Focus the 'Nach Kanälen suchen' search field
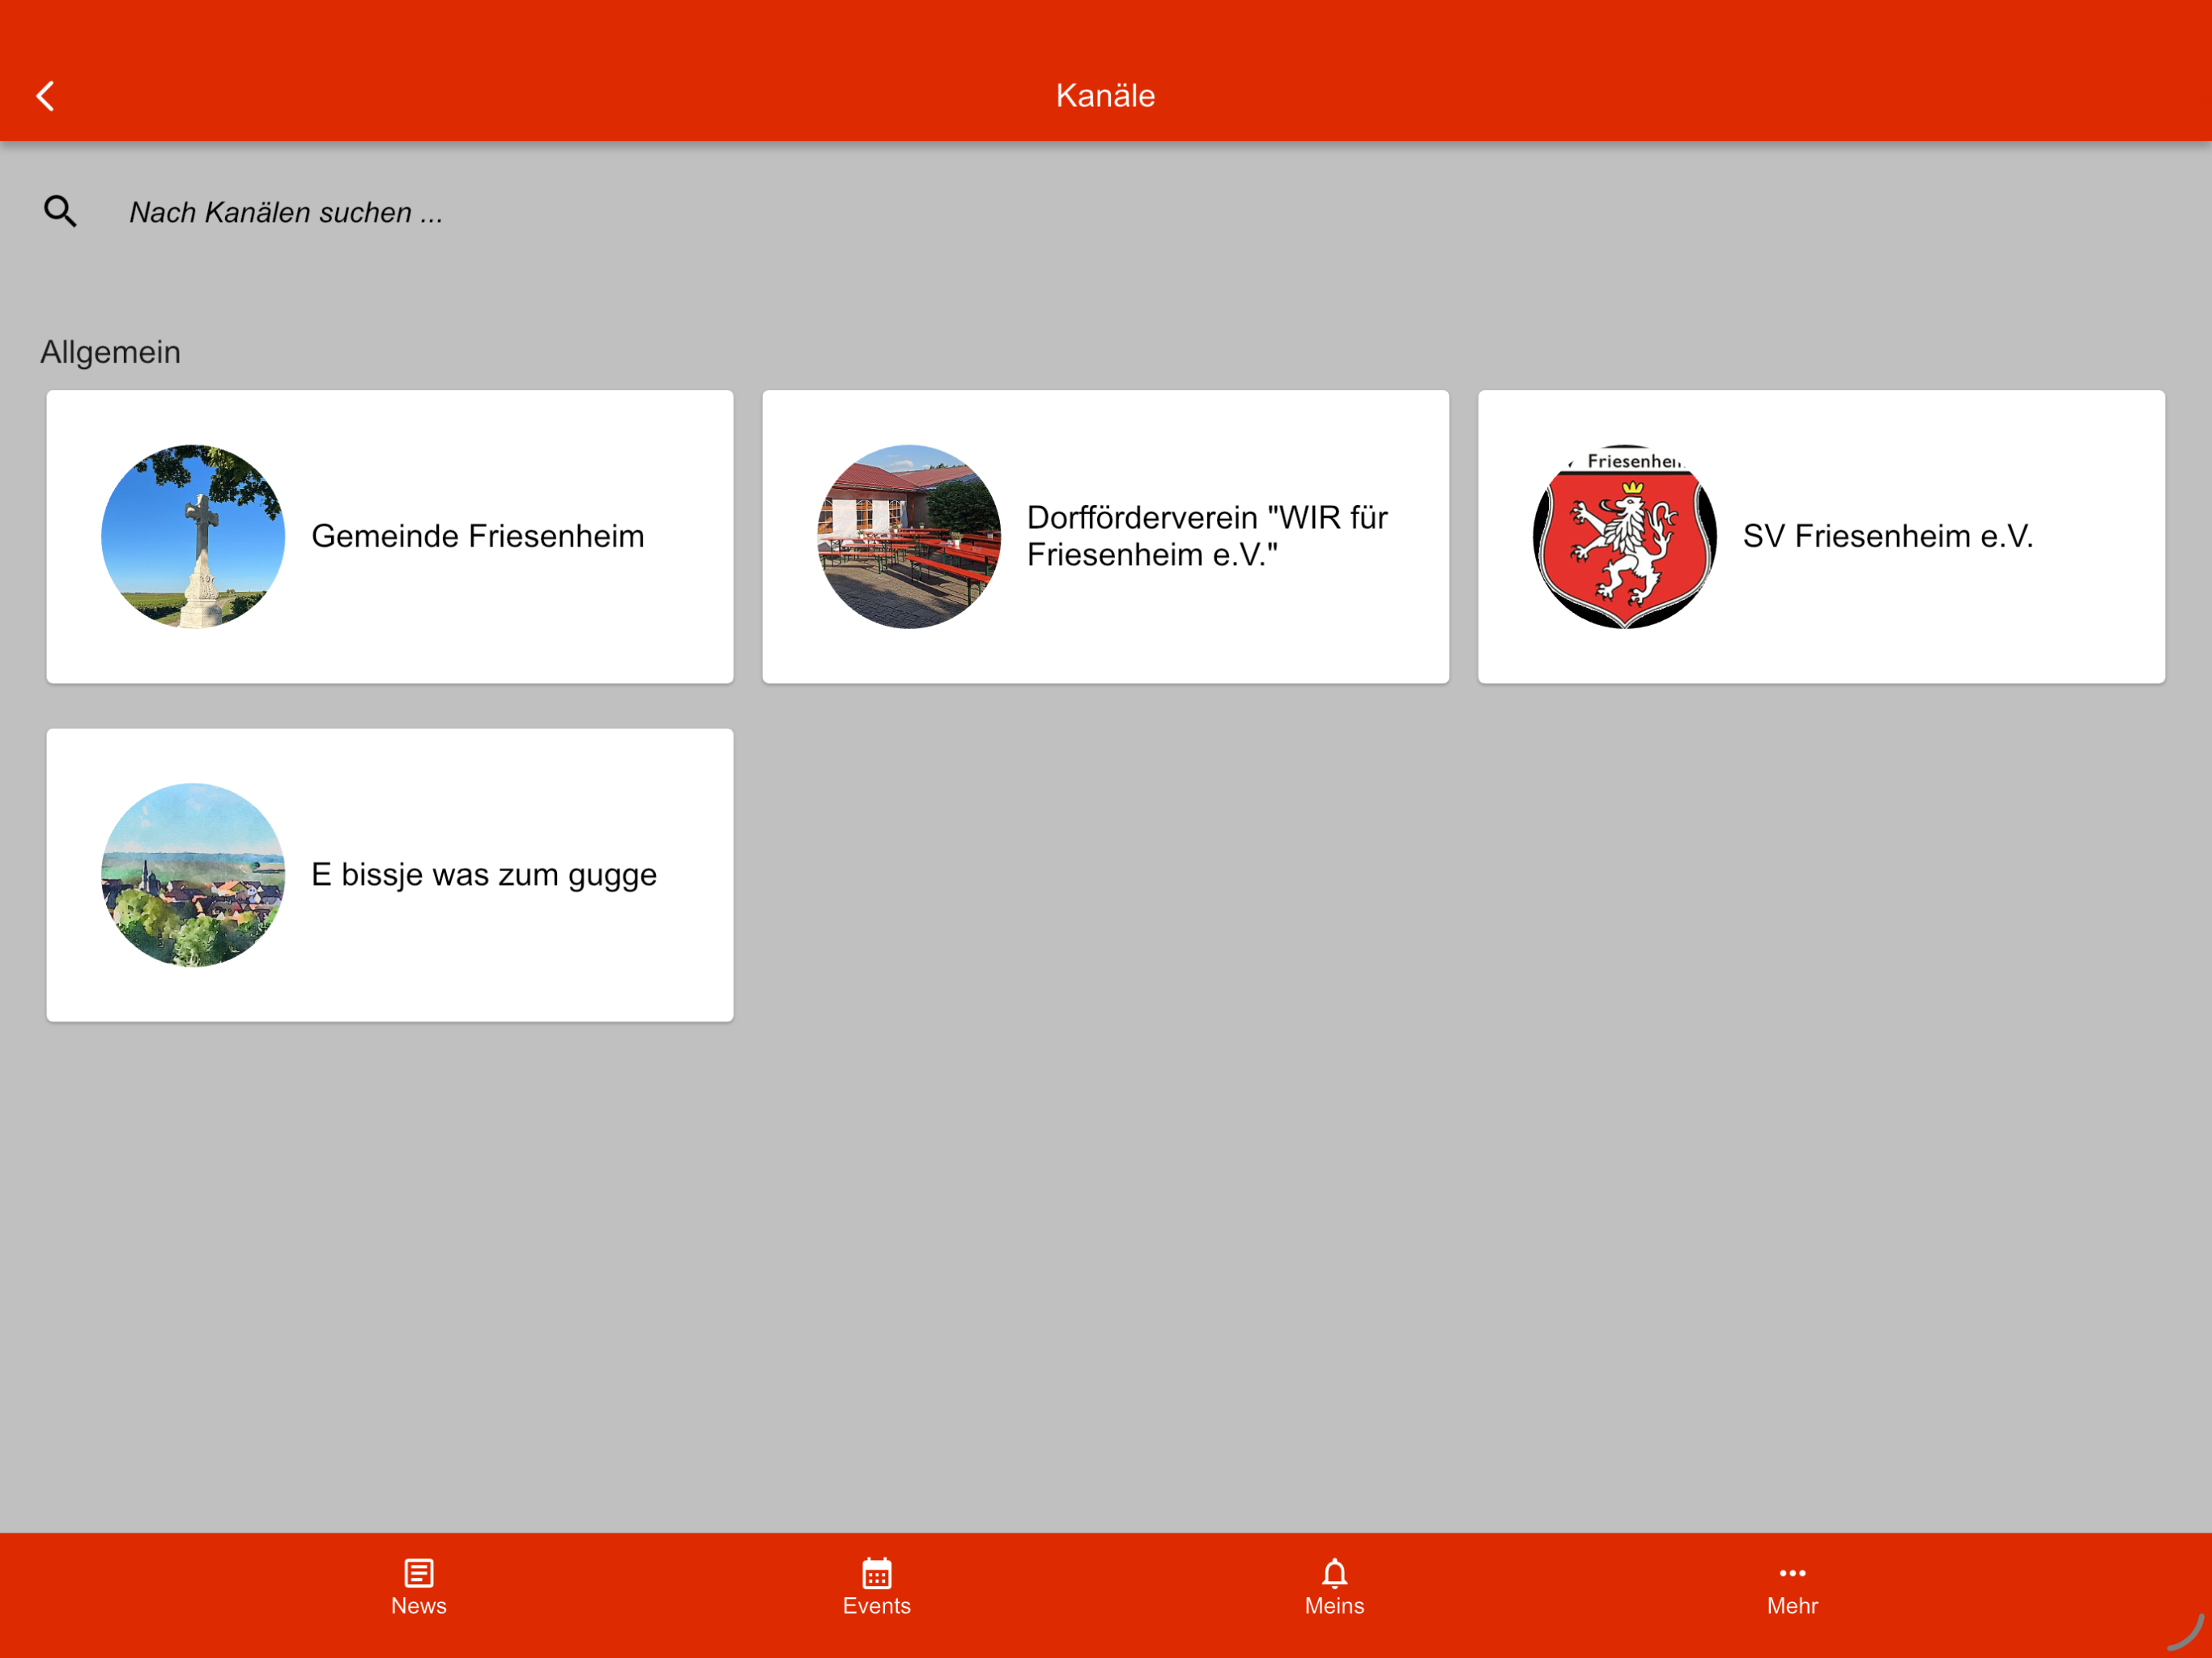The image size is (2212, 1658). tap(1150, 212)
